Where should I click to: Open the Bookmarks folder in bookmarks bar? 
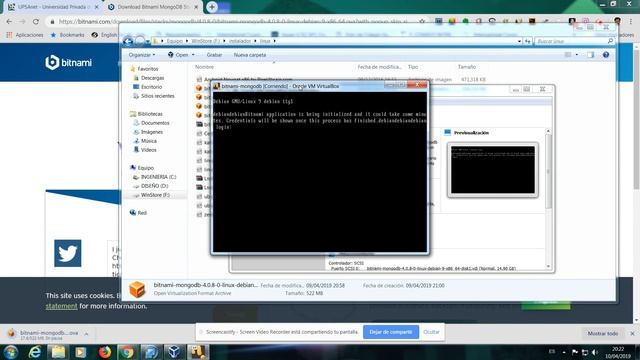(x=67, y=35)
